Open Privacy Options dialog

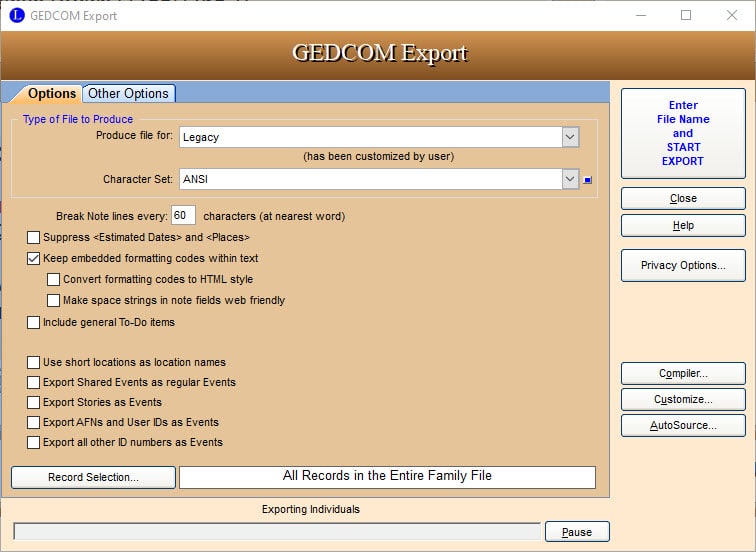tap(683, 266)
